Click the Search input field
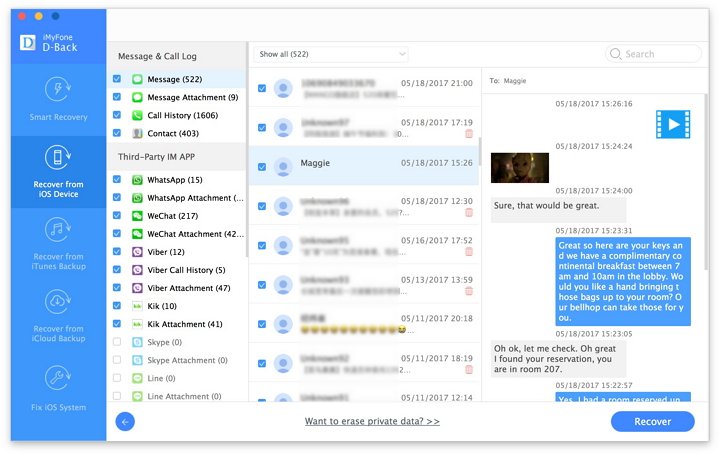Screen dimensions: 720x455 click(x=660, y=54)
